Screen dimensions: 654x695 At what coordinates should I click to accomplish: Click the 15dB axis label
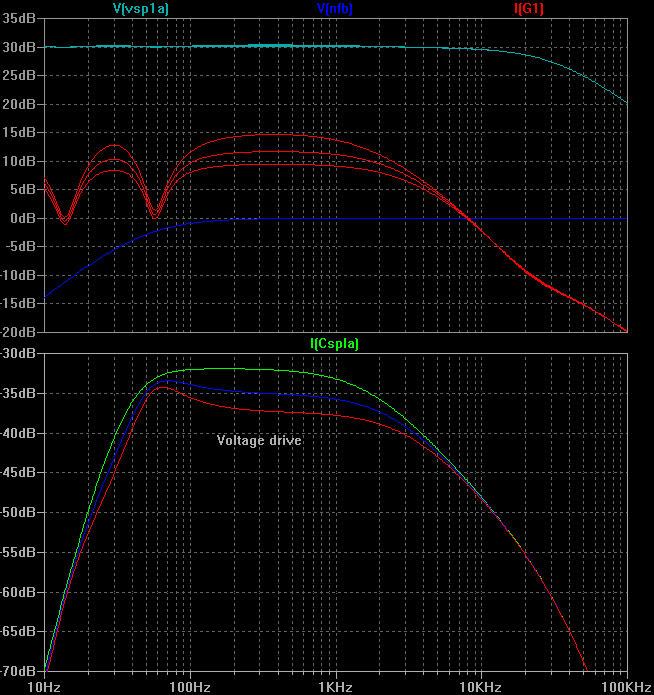point(19,133)
